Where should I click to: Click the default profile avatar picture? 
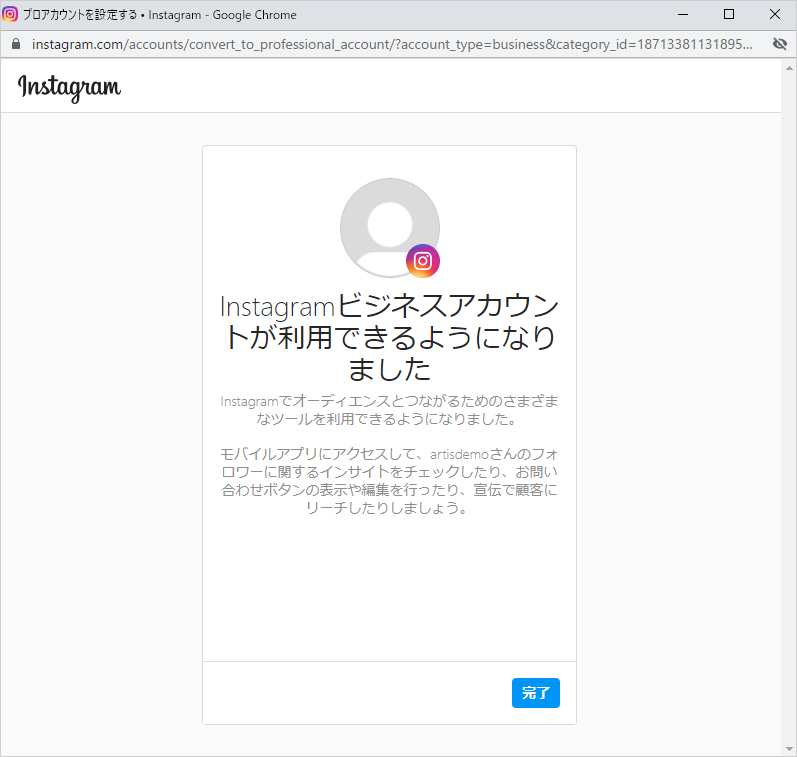[390, 228]
